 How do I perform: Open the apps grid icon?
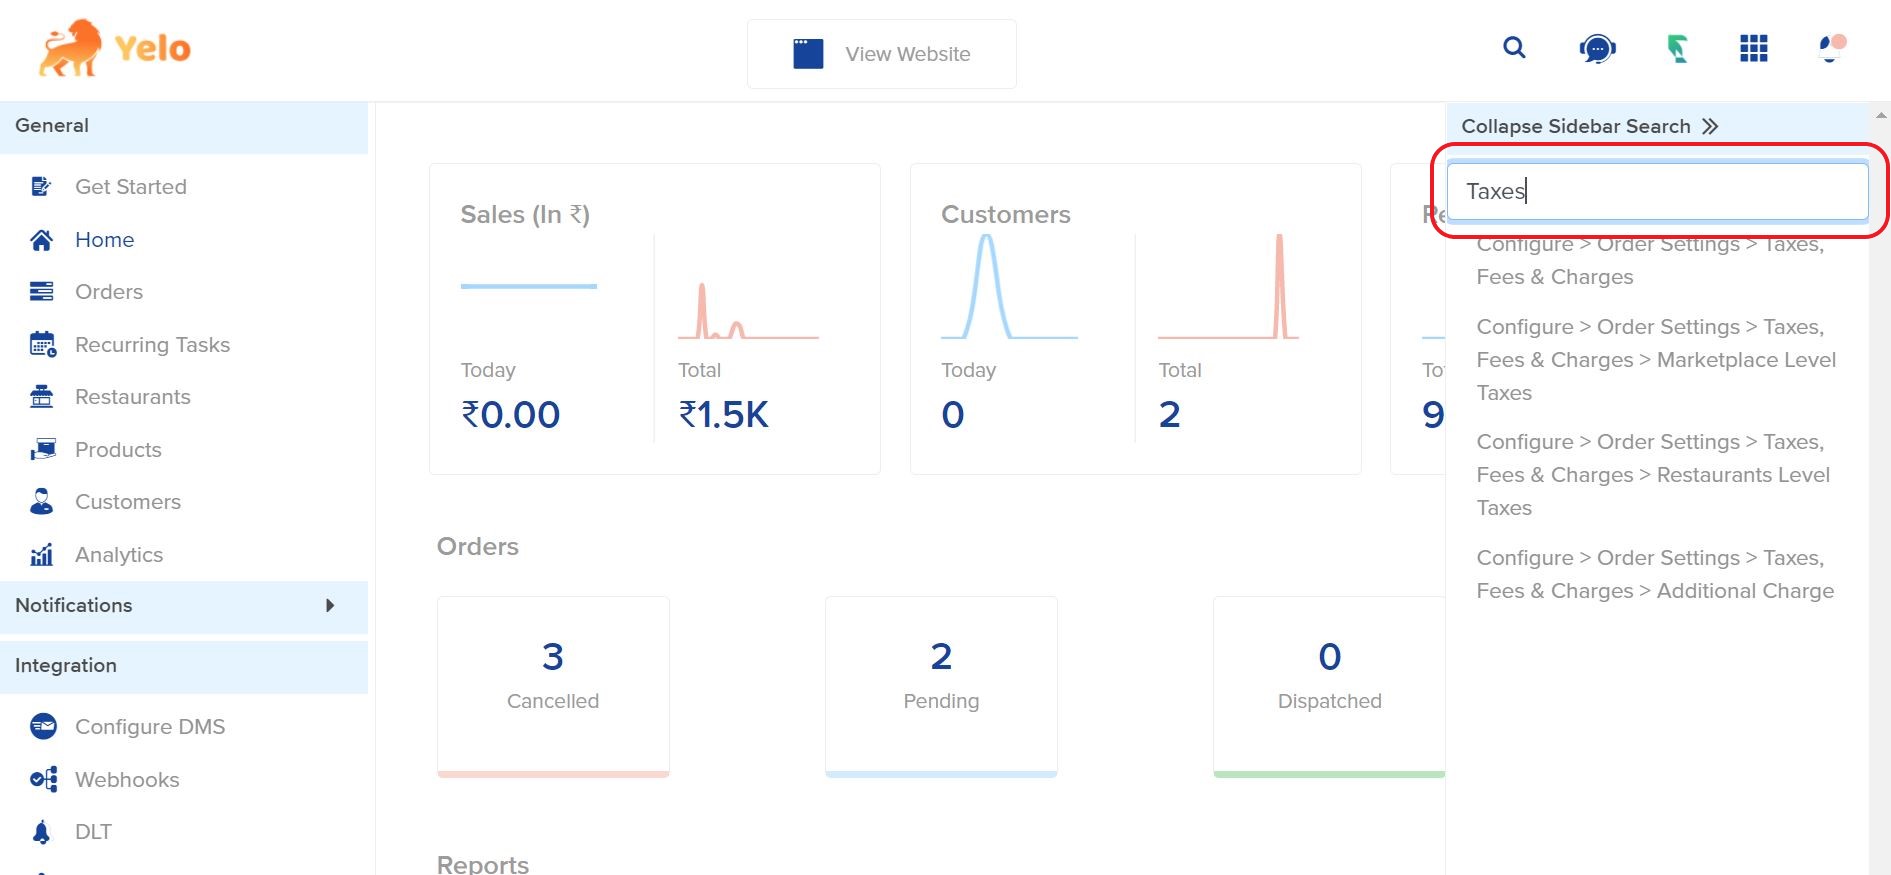(x=1754, y=48)
